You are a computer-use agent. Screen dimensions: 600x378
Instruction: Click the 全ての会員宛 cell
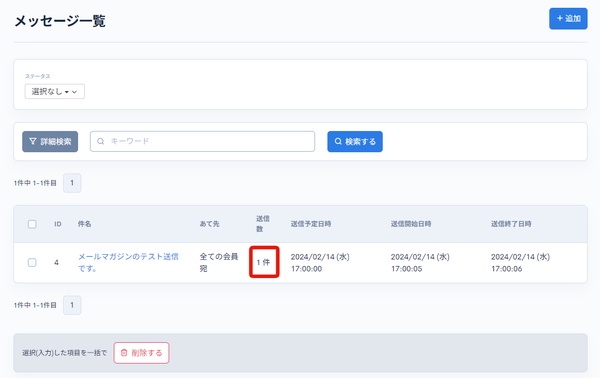coord(219,262)
